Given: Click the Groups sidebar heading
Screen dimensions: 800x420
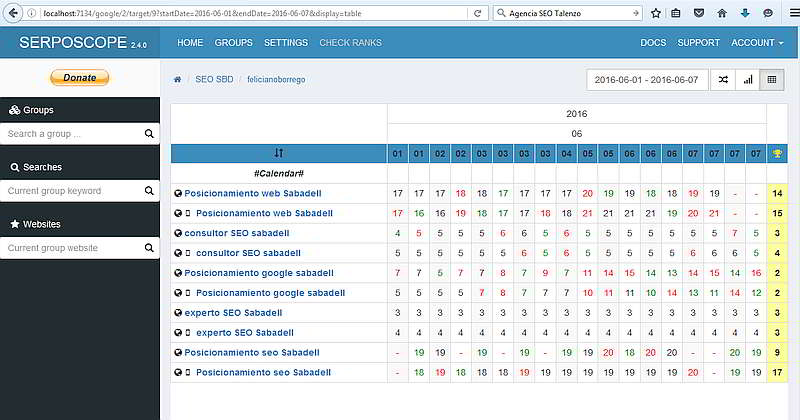Looking at the screenshot, I should pyautogui.click(x=32, y=110).
